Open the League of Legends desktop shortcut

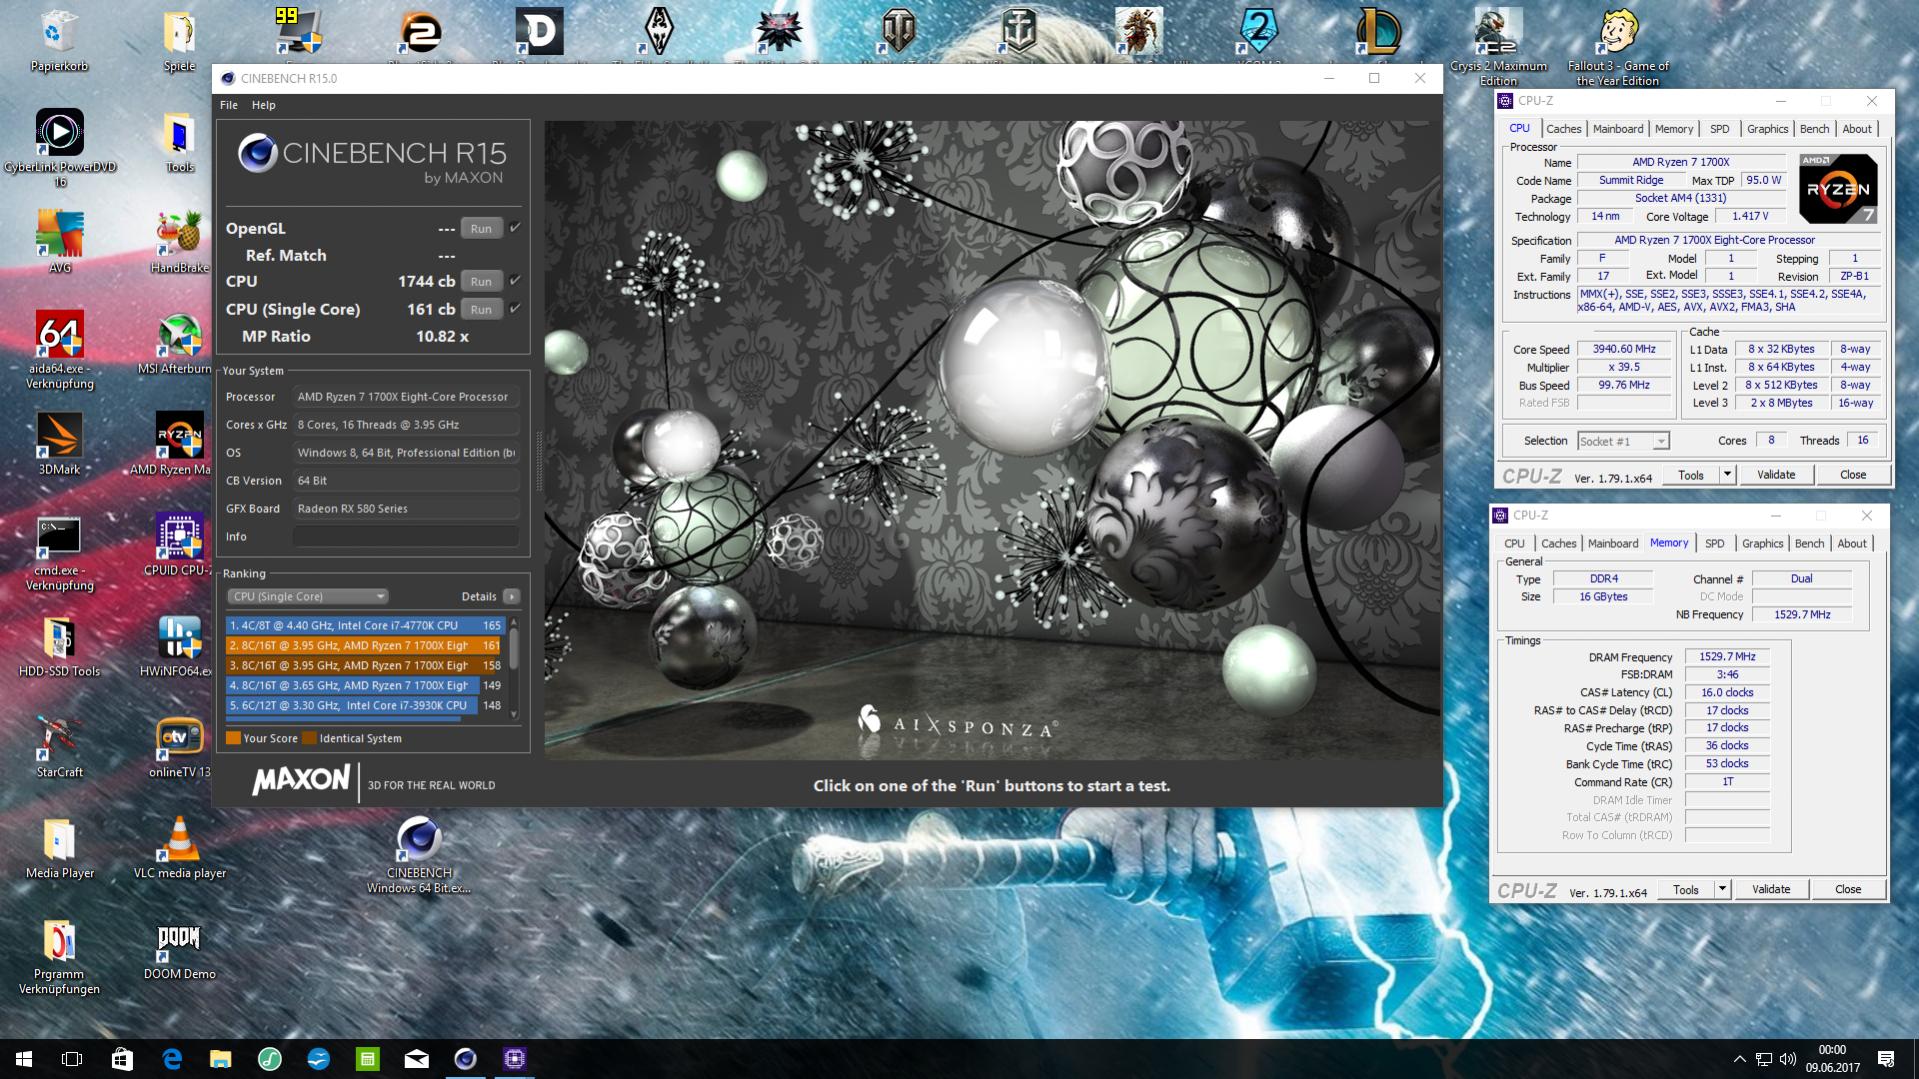click(x=1378, y=30)
